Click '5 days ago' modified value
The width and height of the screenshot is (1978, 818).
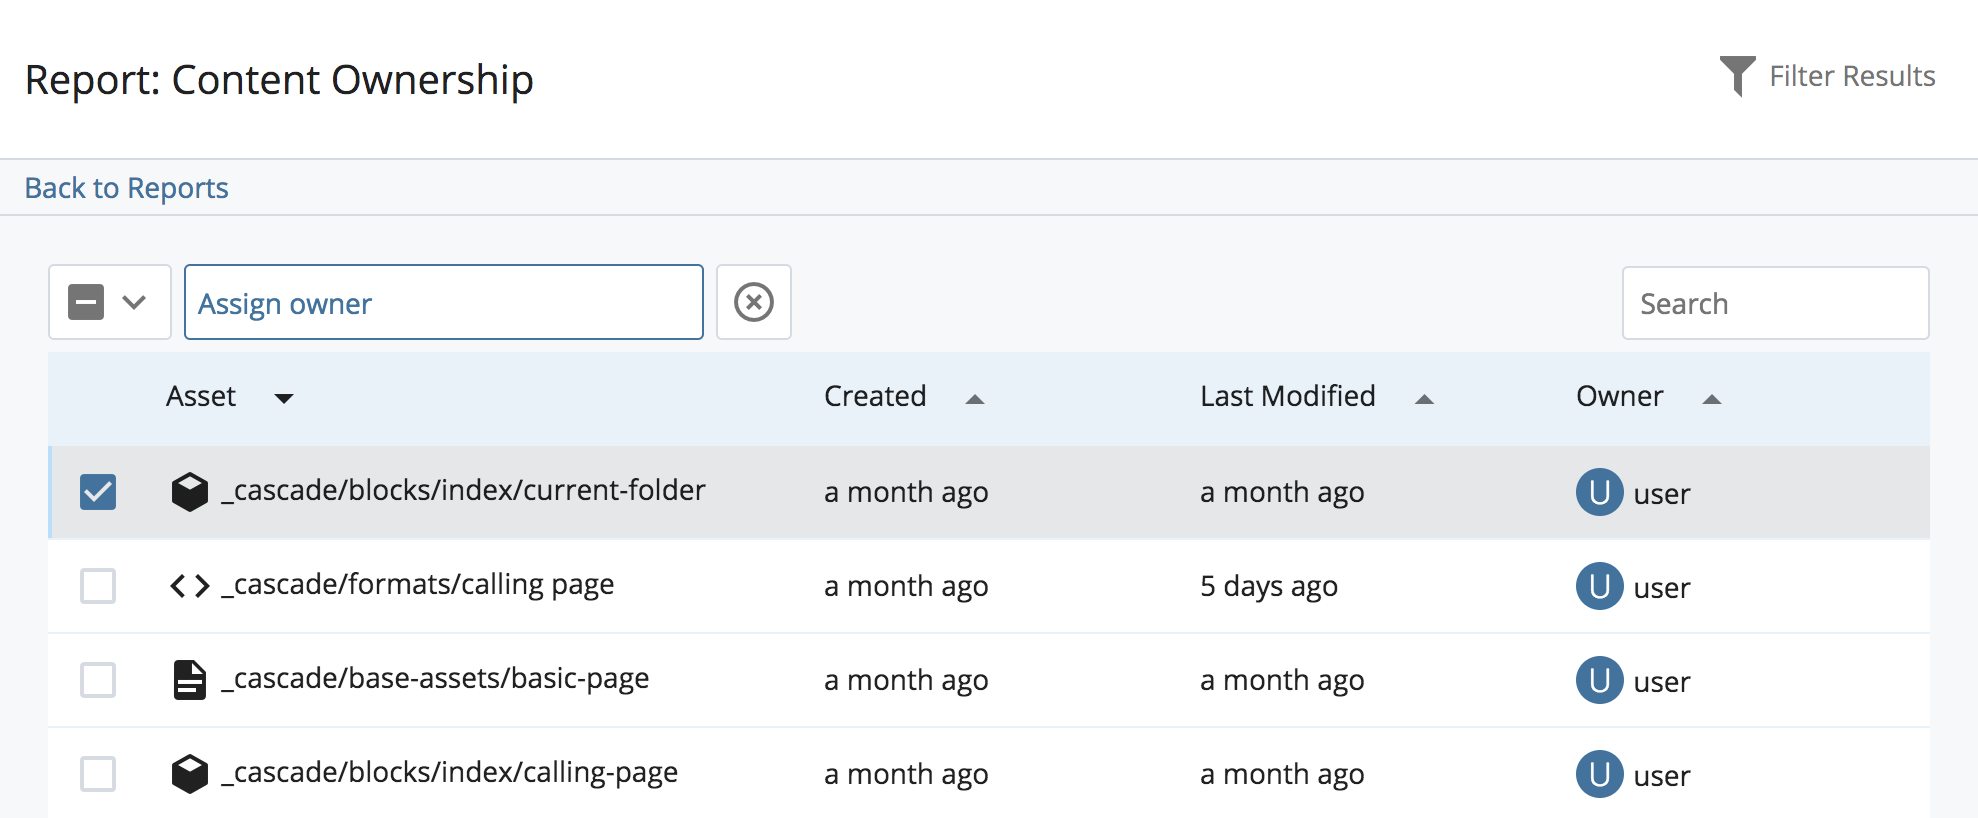[1269, 586]
